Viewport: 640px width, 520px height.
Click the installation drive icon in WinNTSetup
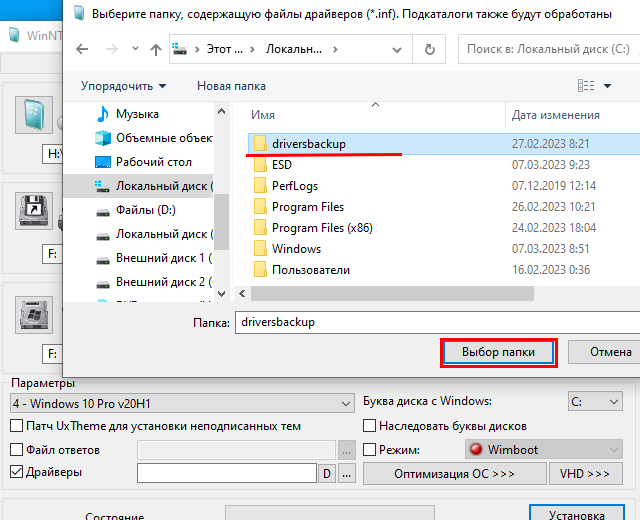coord(34,315)
